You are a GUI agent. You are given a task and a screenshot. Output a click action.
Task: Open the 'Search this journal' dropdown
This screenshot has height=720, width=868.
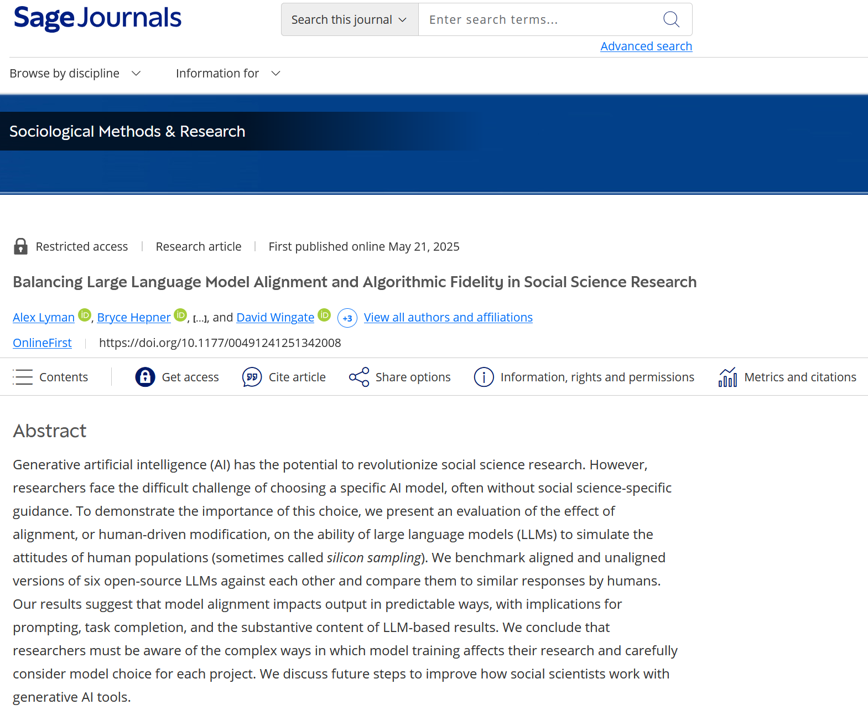tap(349, 19)
